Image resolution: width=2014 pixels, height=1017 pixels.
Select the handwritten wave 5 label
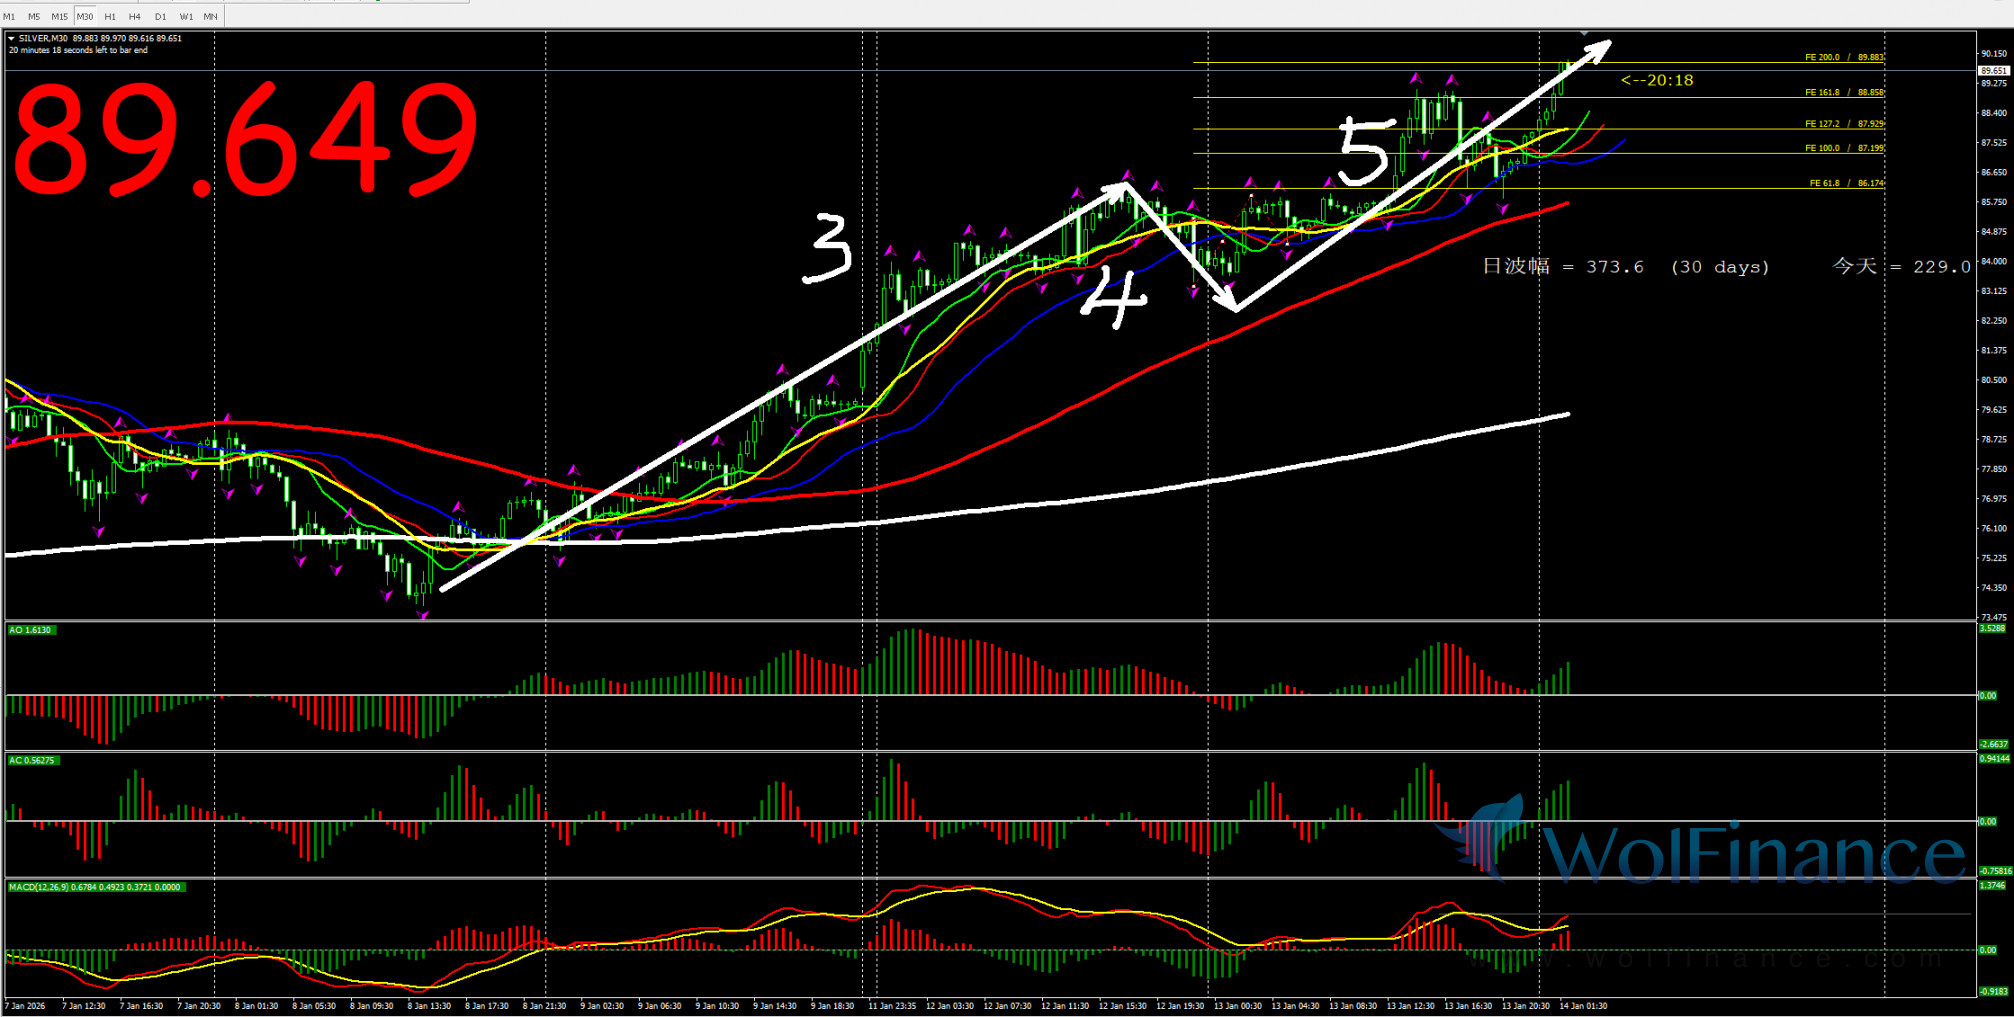point(1365,150)
